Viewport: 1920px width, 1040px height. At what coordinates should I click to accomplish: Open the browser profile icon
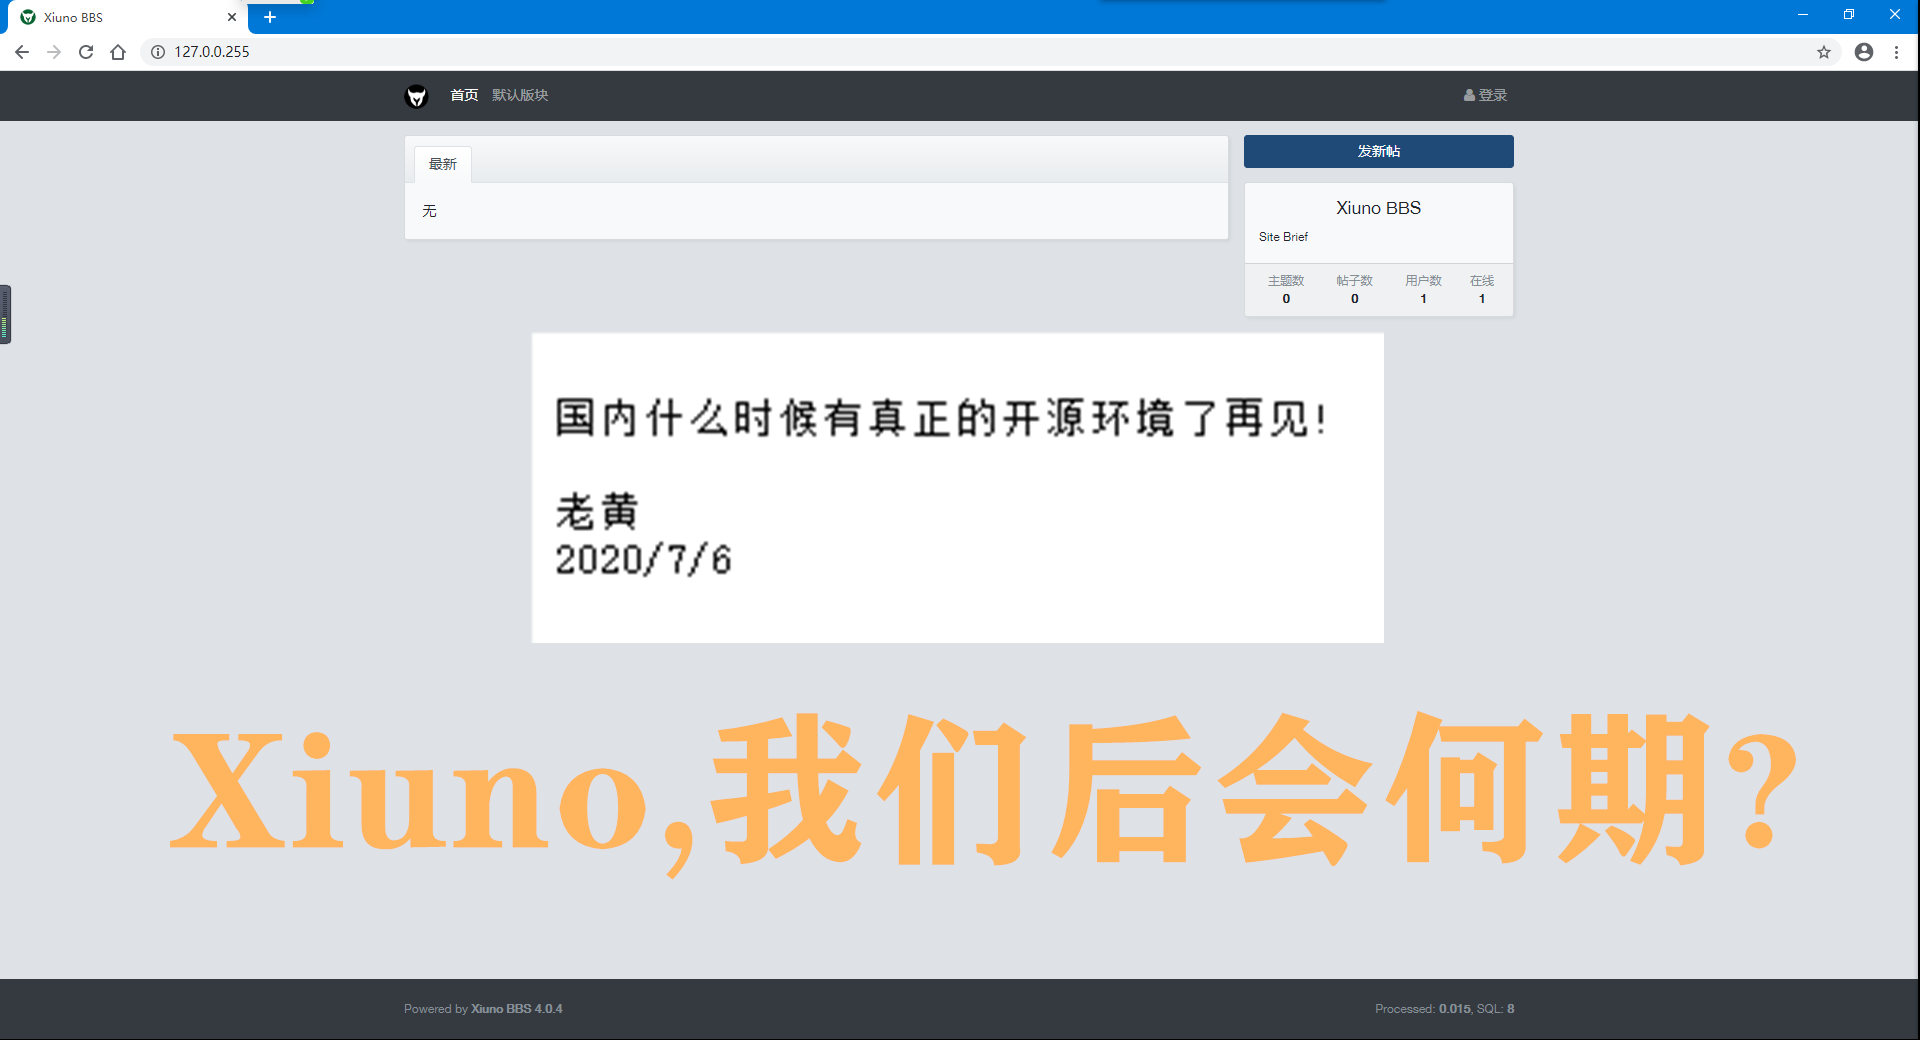(1864, 52)
